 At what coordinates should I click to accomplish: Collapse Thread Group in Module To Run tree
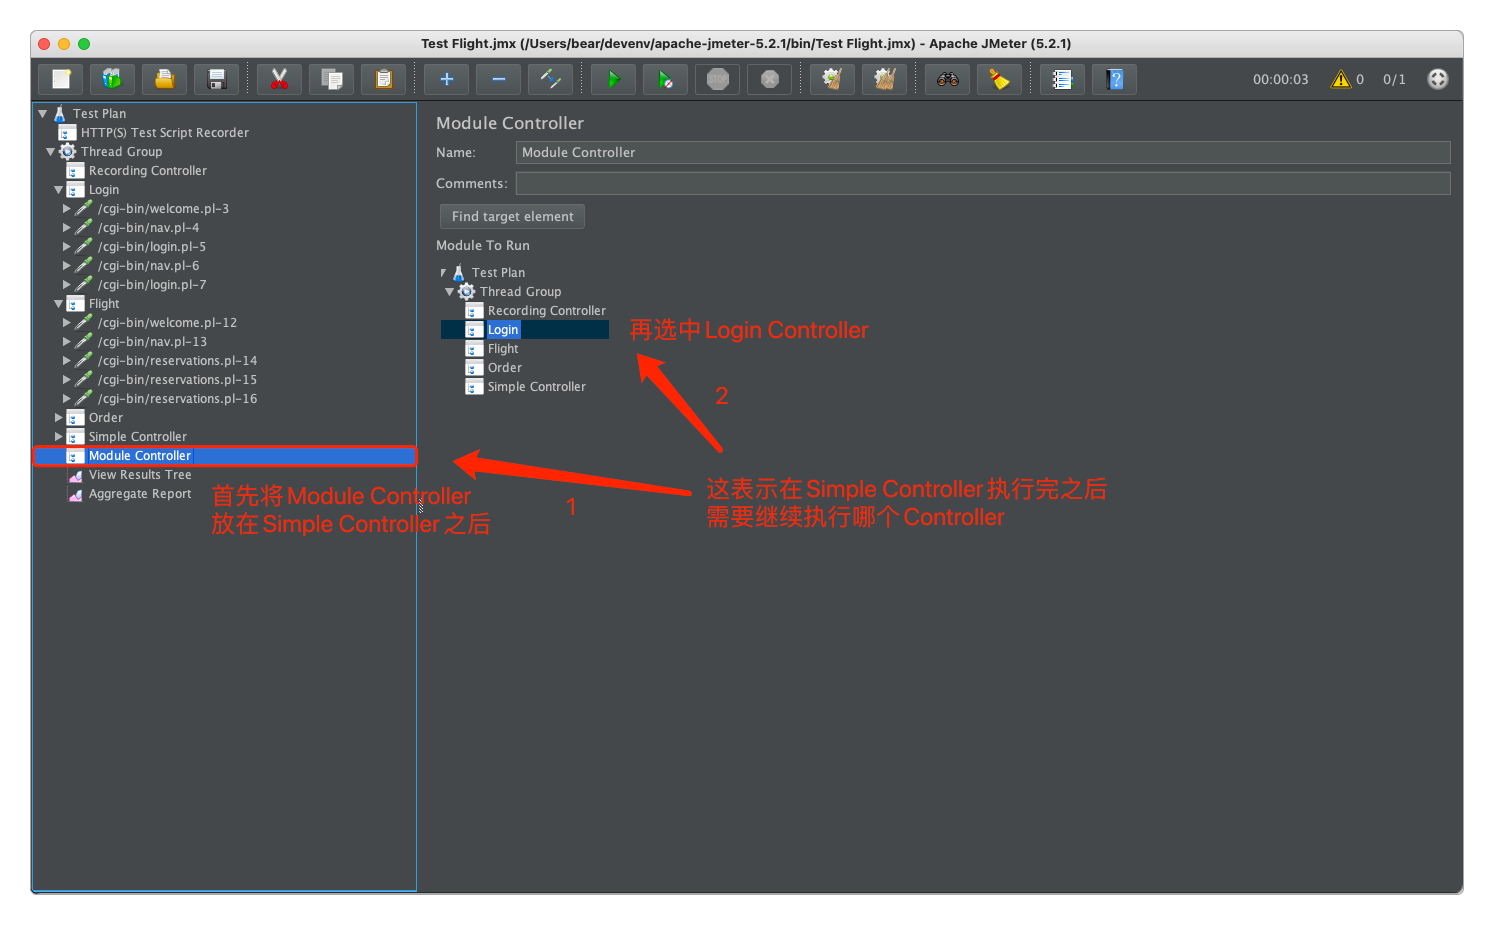click(x=450, y=292)
